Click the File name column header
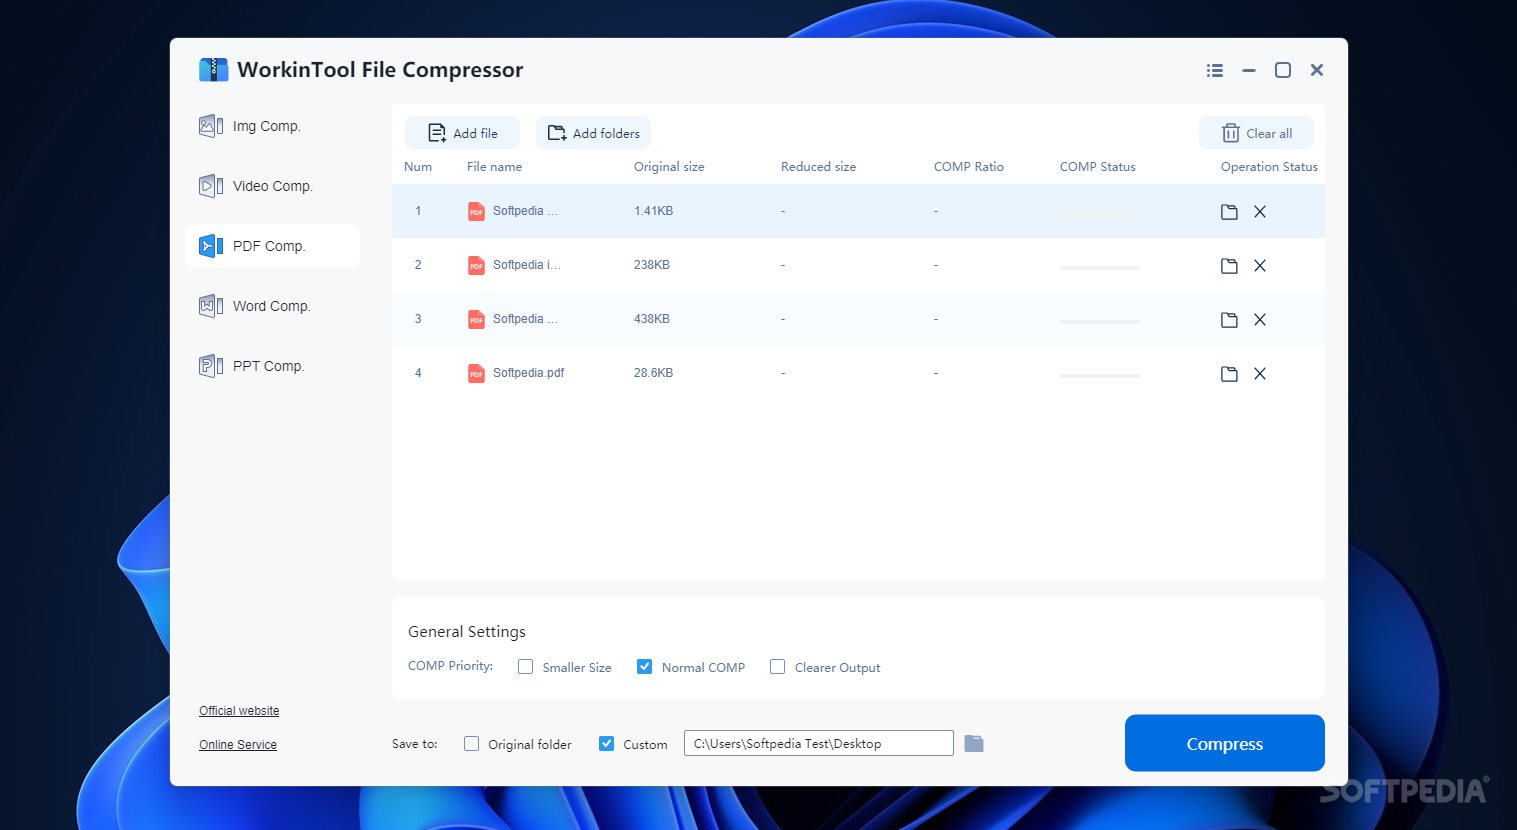The image size is (1517, 830). [494, 167]
